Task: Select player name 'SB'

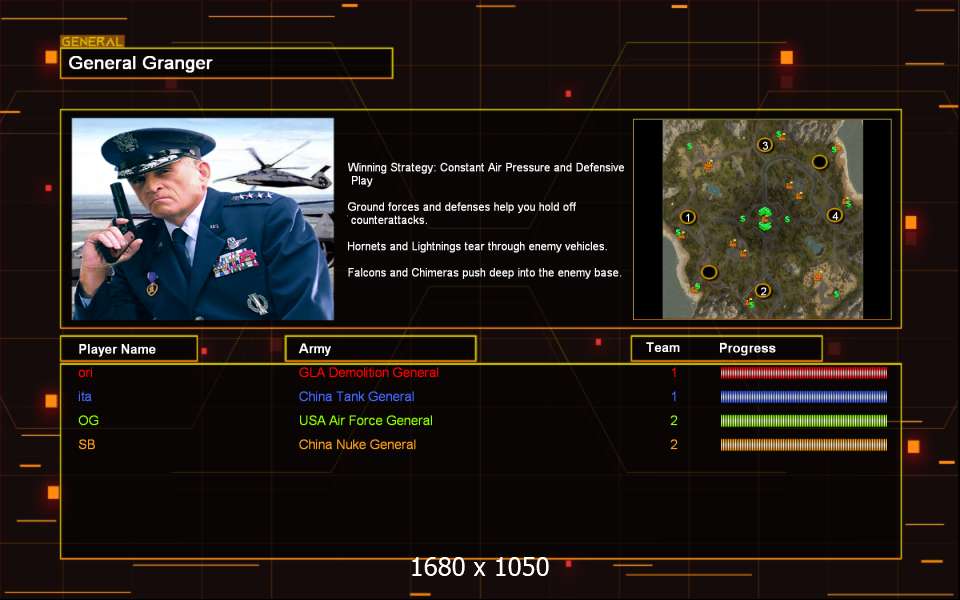Action: point(86,444)
